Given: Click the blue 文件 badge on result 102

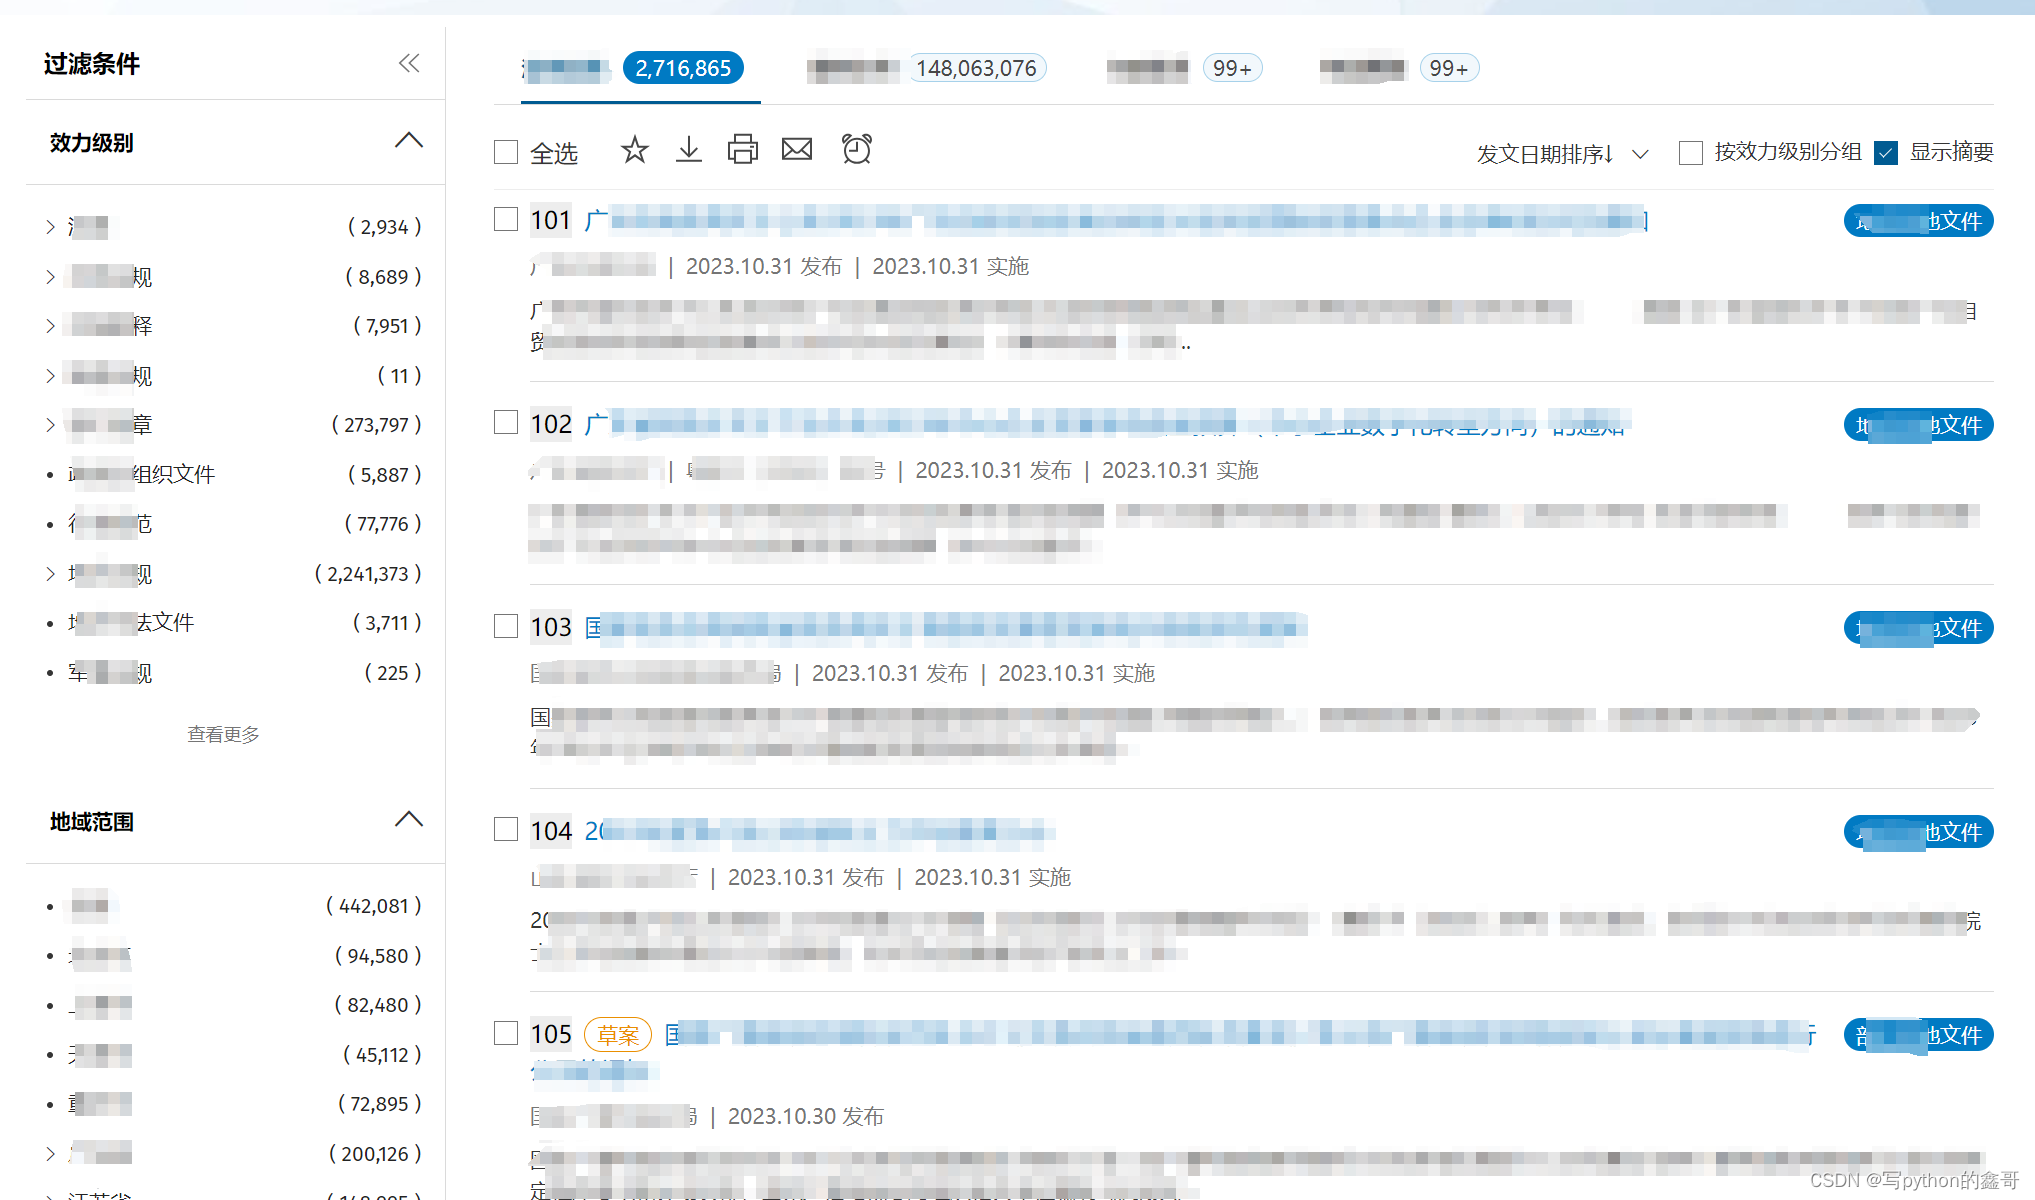Looking at the screenshot, I should pyautogui.click(x=1918, y=425).
